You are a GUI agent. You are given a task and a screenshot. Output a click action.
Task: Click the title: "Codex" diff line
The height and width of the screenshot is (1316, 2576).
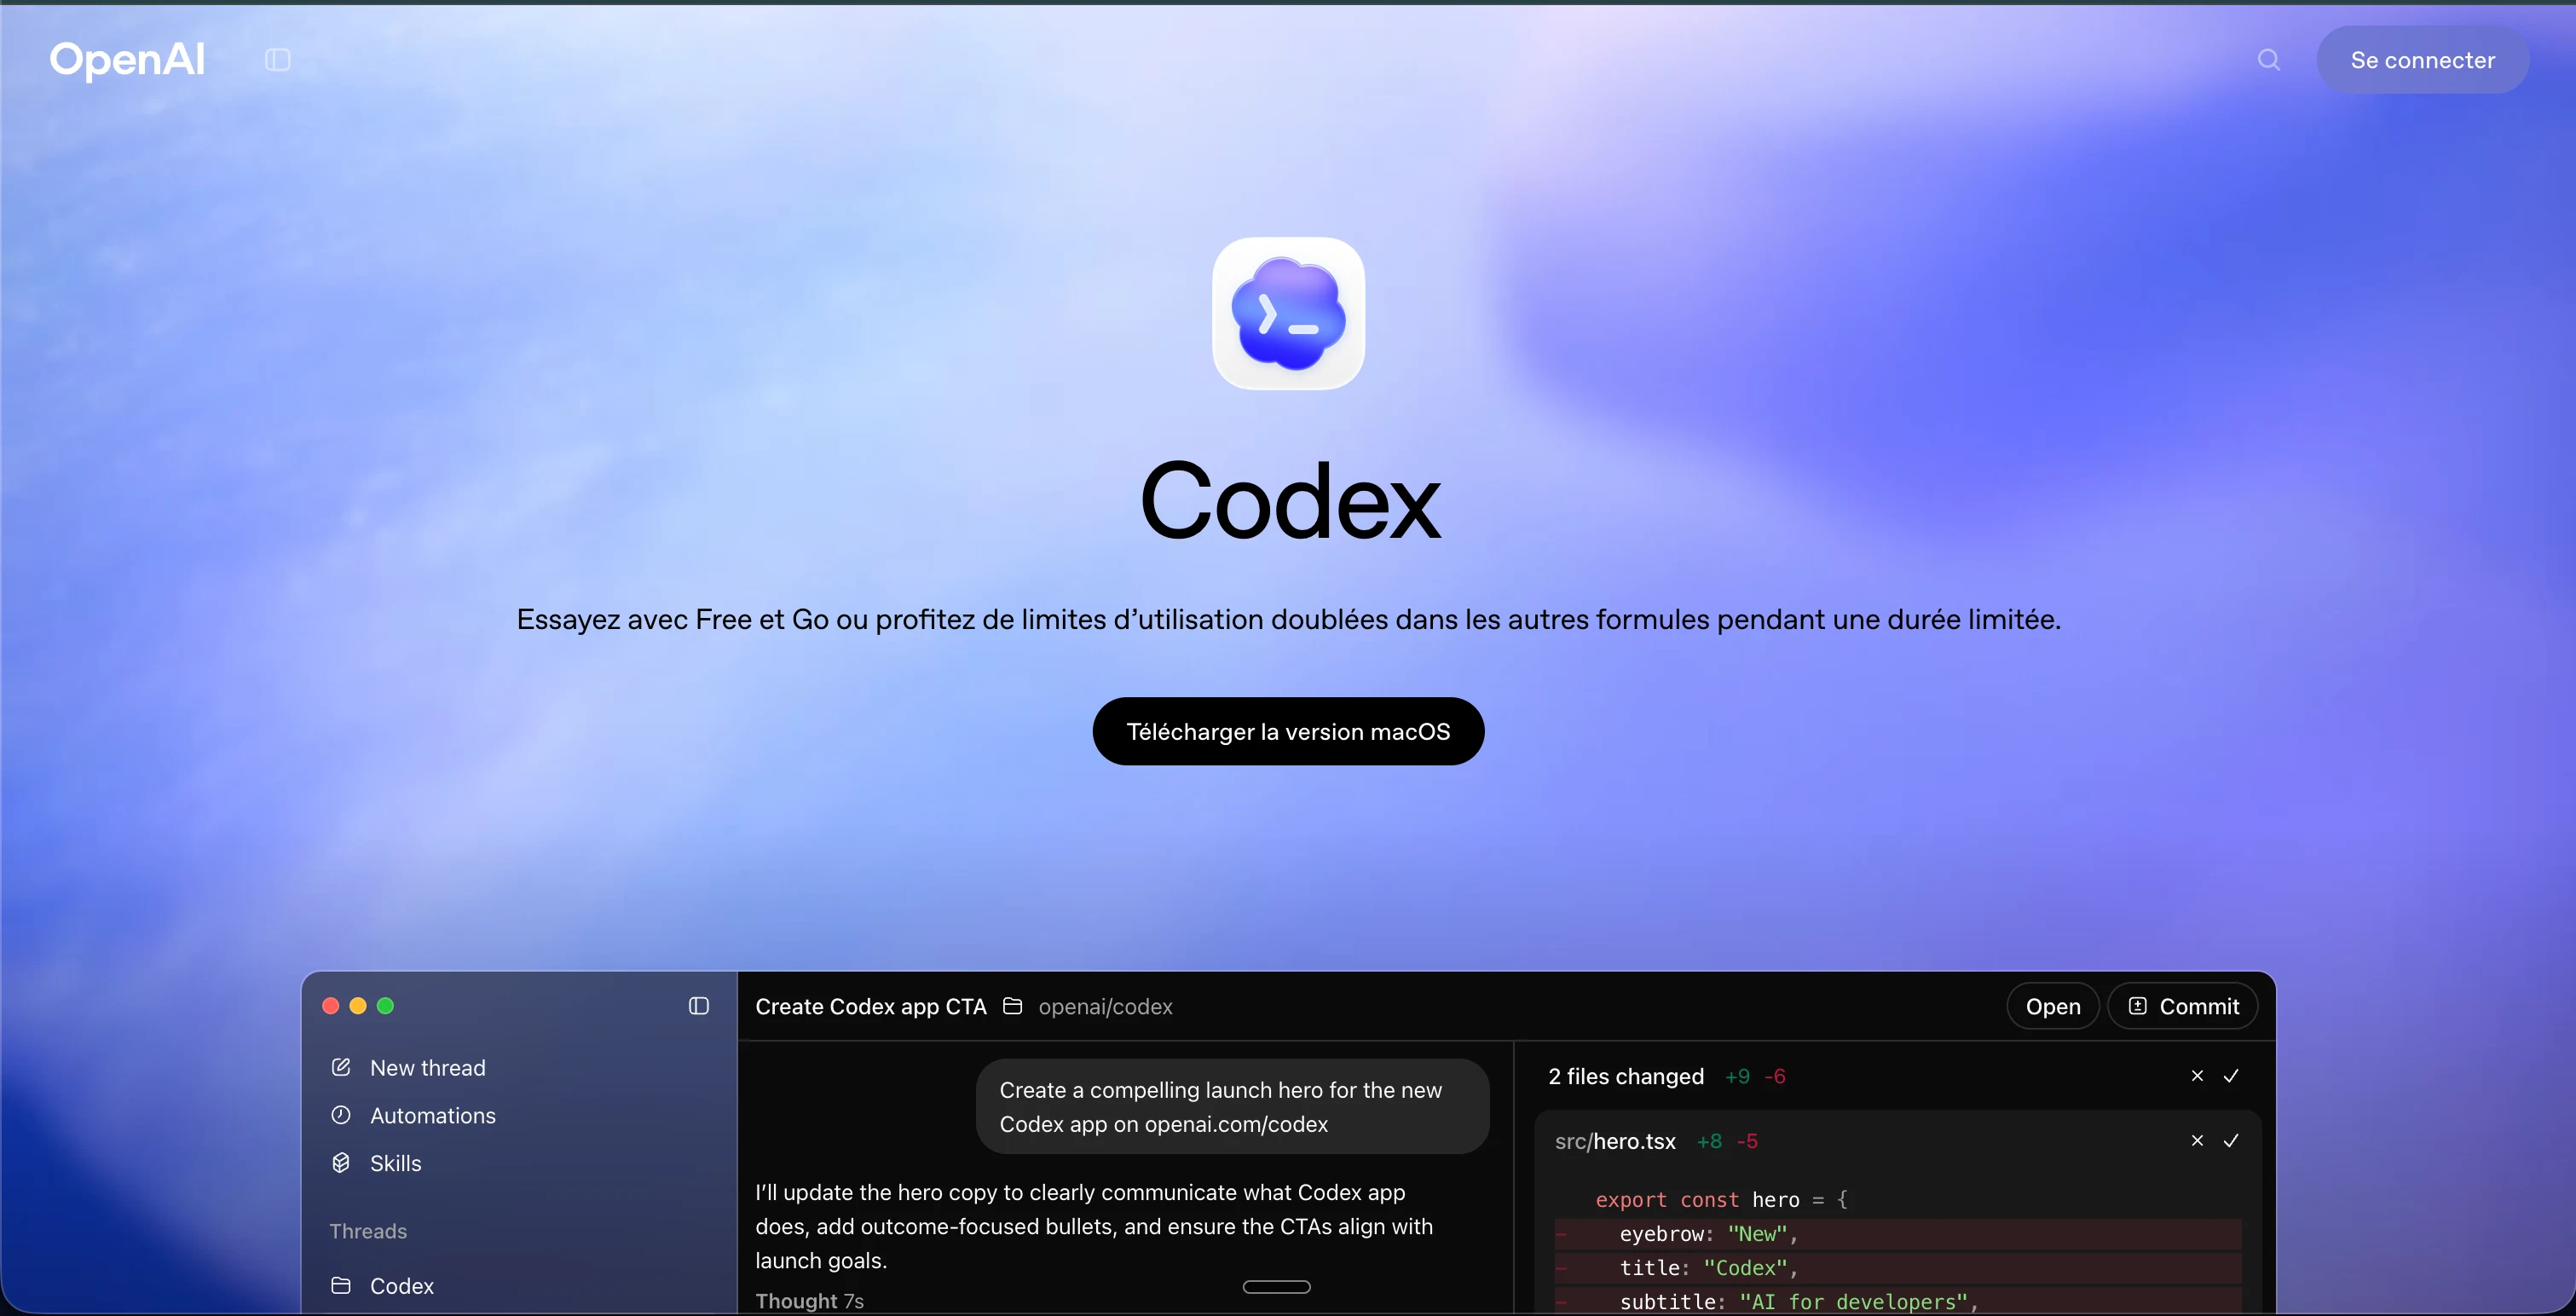[1898, 1268]
